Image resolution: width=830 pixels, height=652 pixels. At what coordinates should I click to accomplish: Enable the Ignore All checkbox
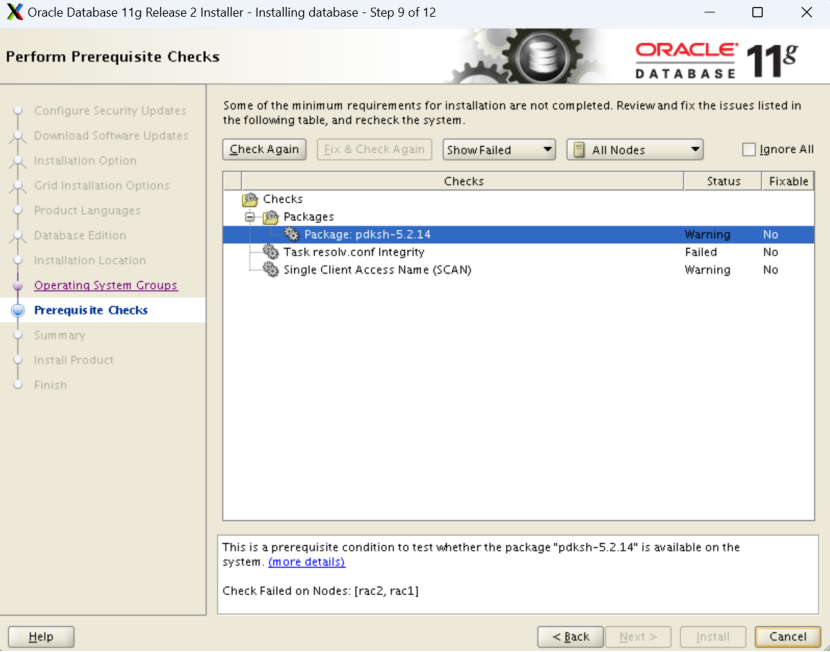click(x=749, y=149)
